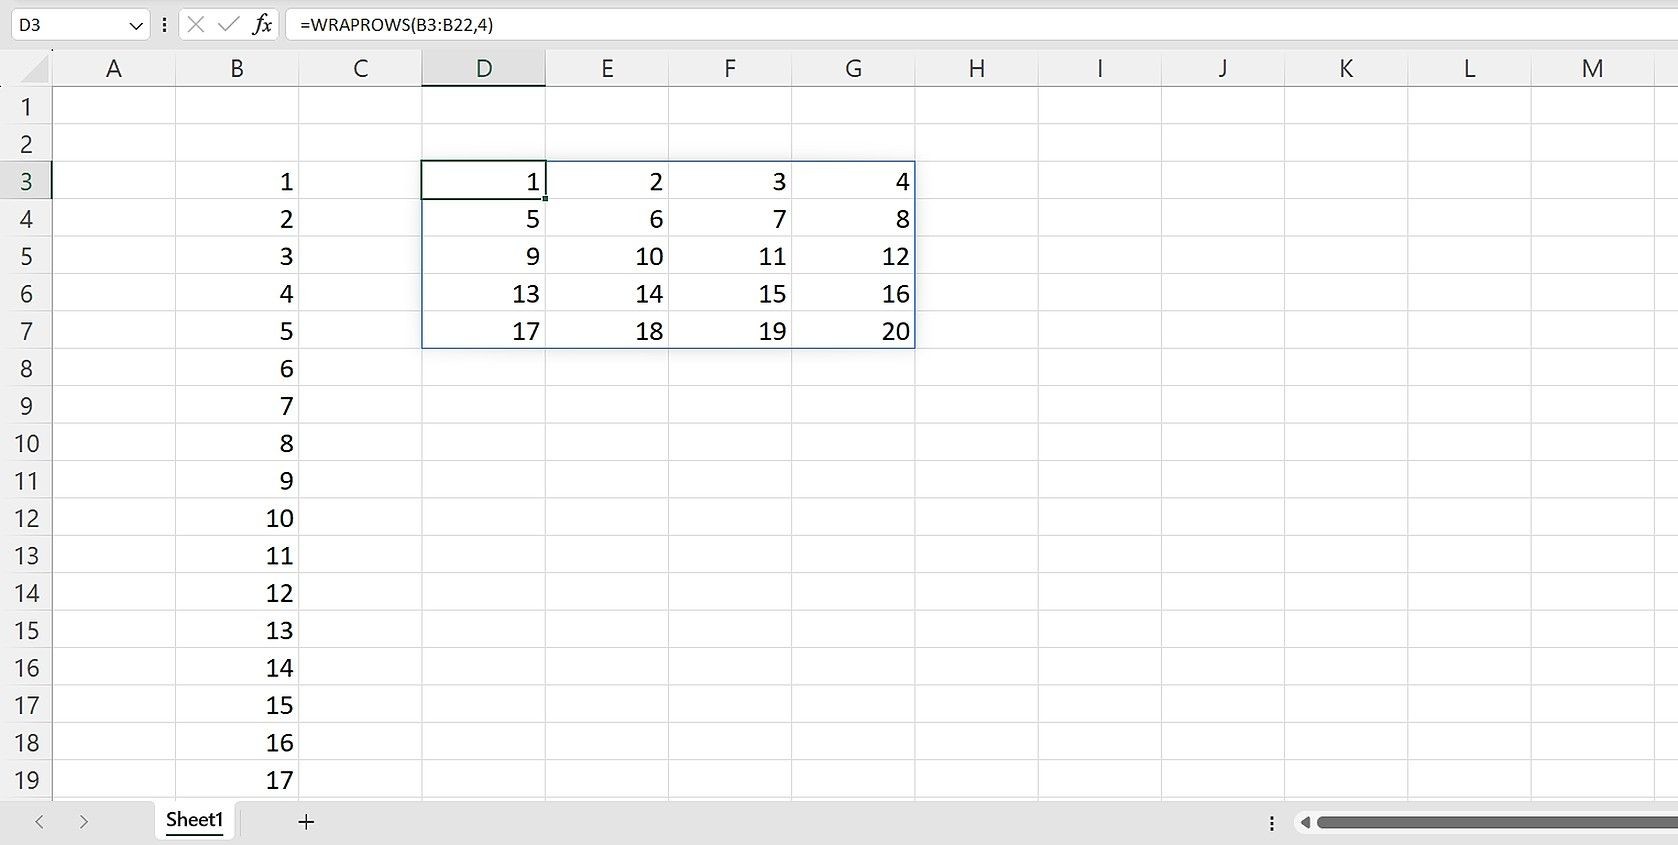Click cell B15 containing 13
Viewport: 1678px width, 845px height.
[237, 630]
